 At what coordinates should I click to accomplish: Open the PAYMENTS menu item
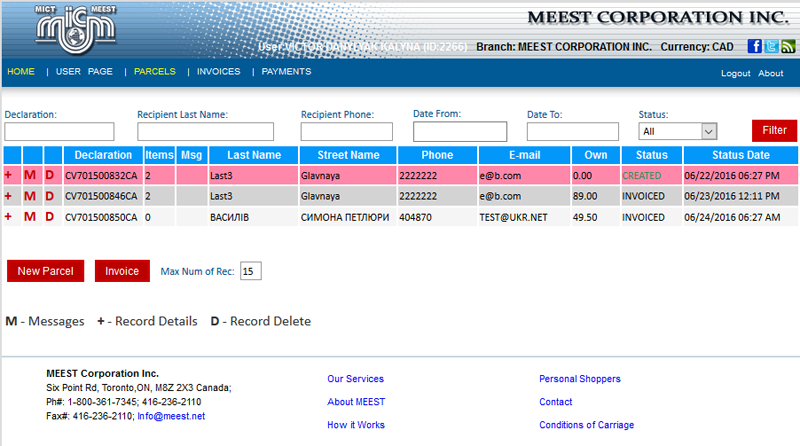tap(286, 71)
